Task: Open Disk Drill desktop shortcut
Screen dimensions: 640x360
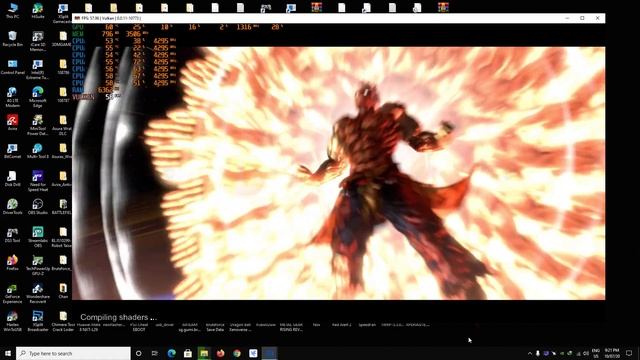Action: (12, 179)
